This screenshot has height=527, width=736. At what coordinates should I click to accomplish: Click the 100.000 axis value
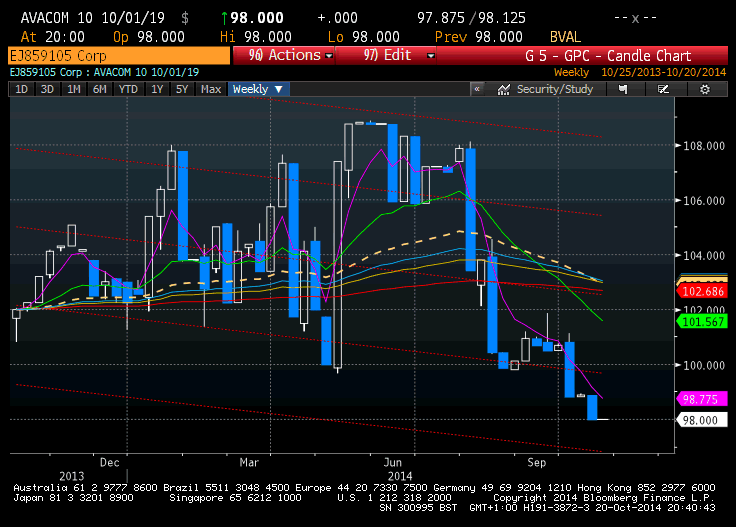click(x=704, y=365)
